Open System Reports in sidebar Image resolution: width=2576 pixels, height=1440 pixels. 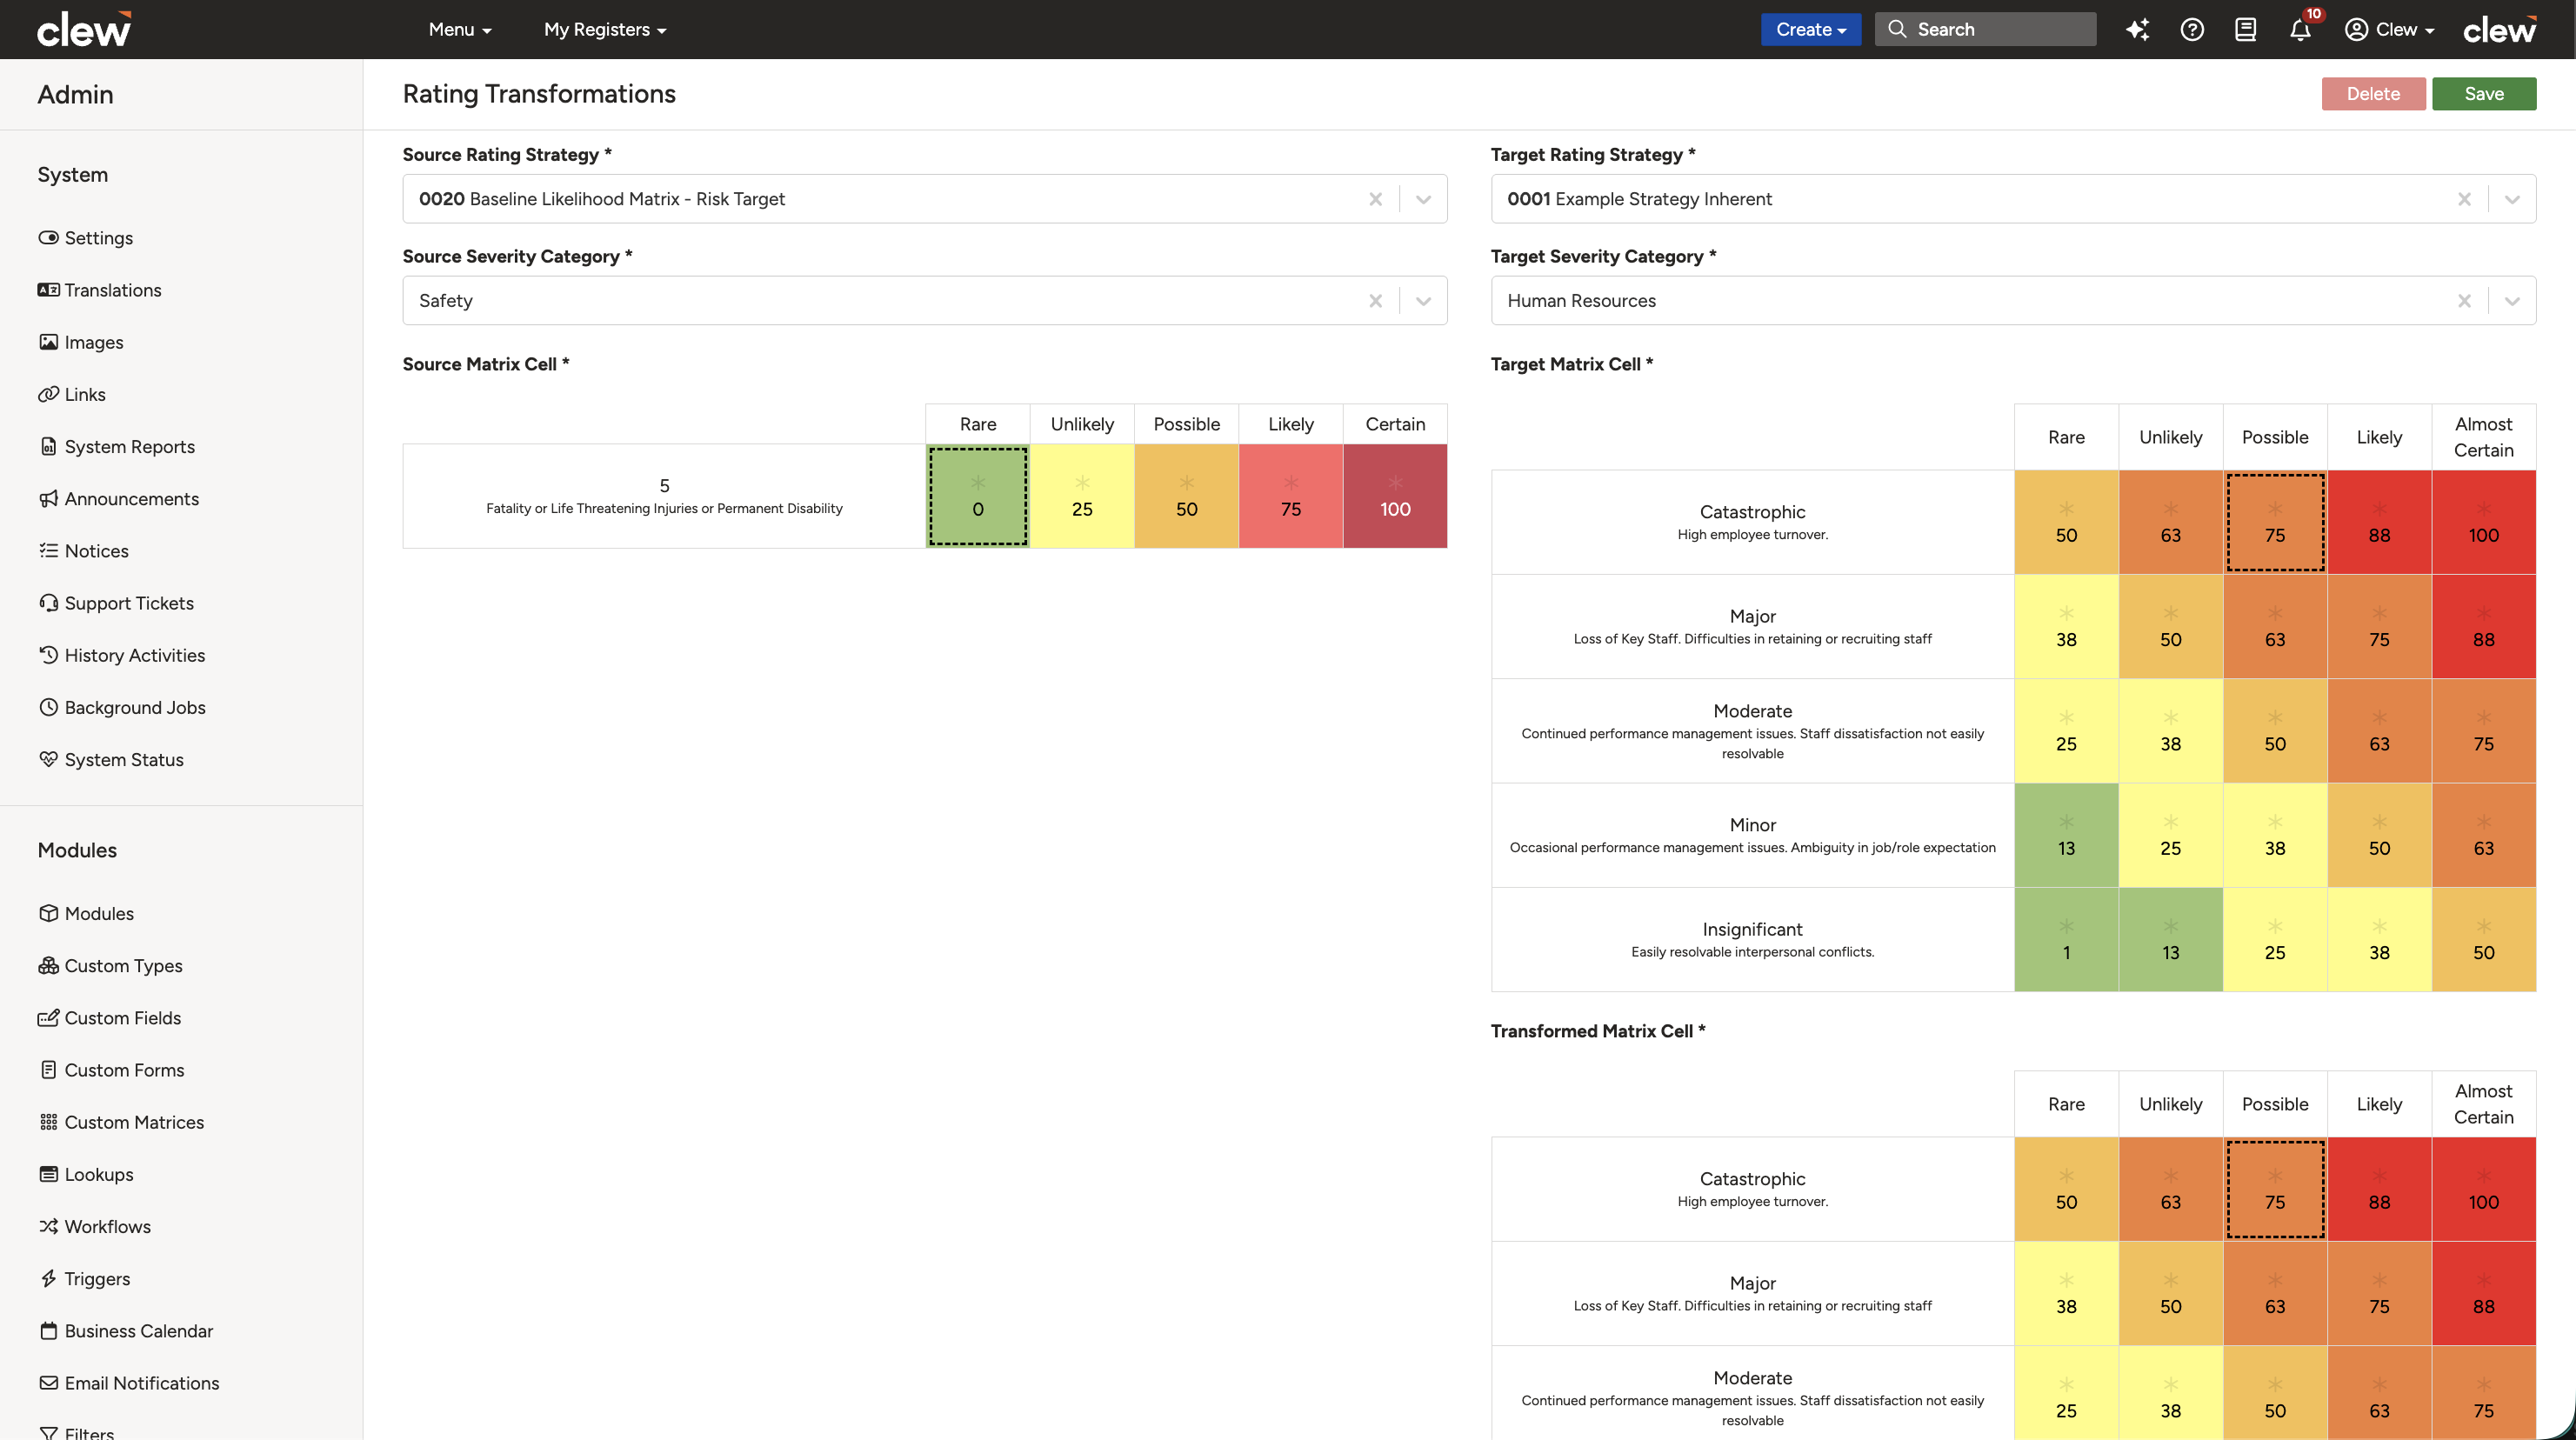(x=116, y=446)
